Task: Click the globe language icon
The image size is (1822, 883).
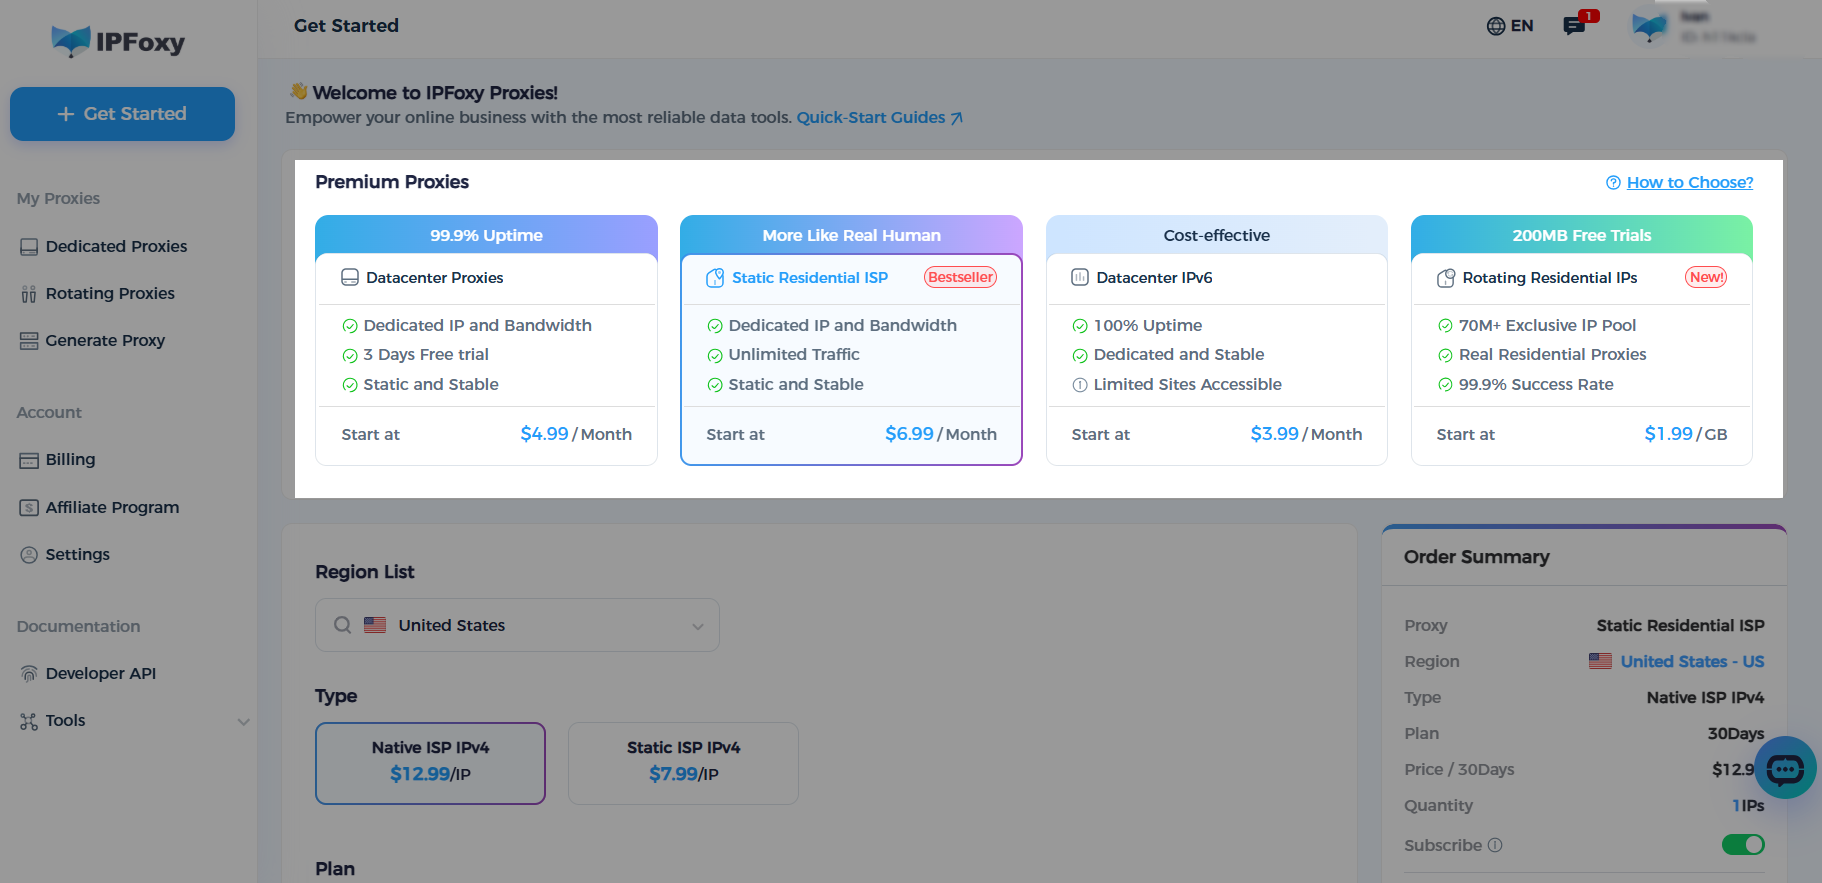Action: 1495,26
